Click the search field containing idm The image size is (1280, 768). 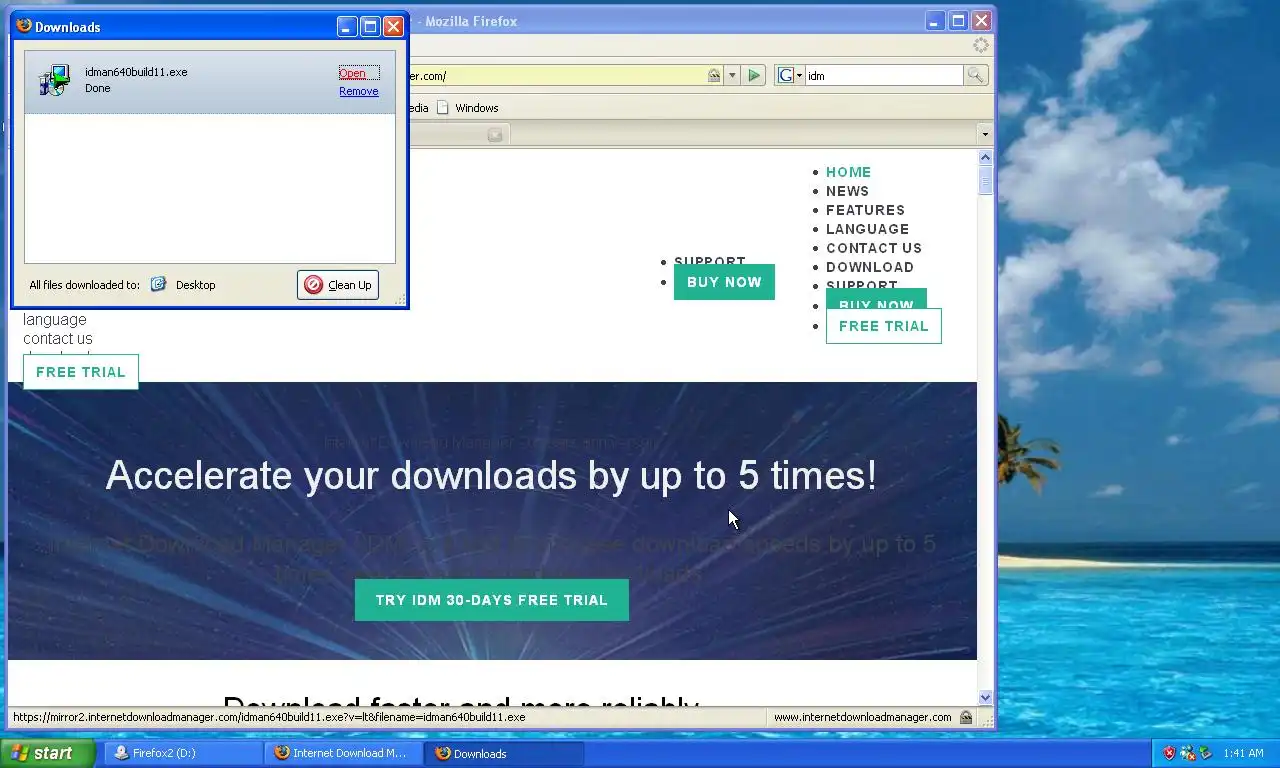[884, 75]
